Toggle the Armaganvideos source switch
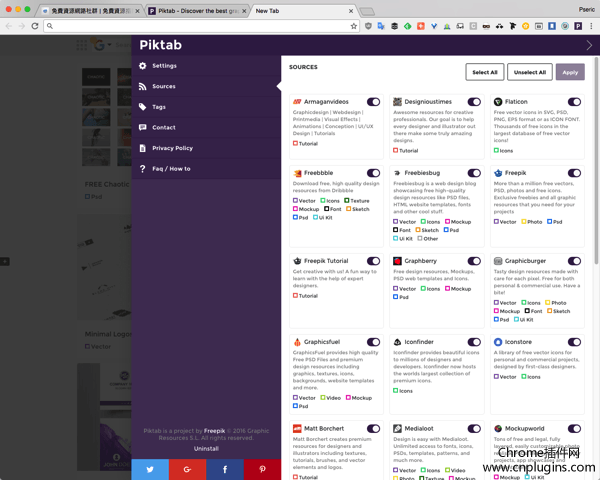The height and width of the screenshot is (480, 600). coord(373,102)
